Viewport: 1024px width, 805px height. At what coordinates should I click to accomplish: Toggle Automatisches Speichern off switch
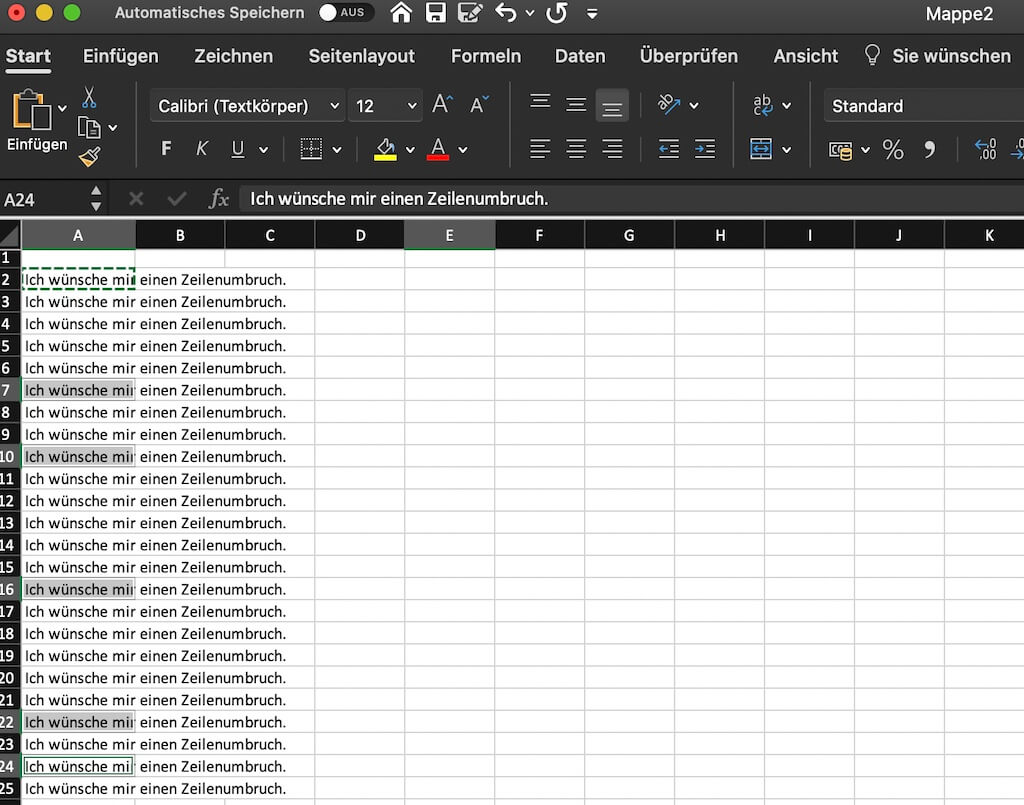346,13
